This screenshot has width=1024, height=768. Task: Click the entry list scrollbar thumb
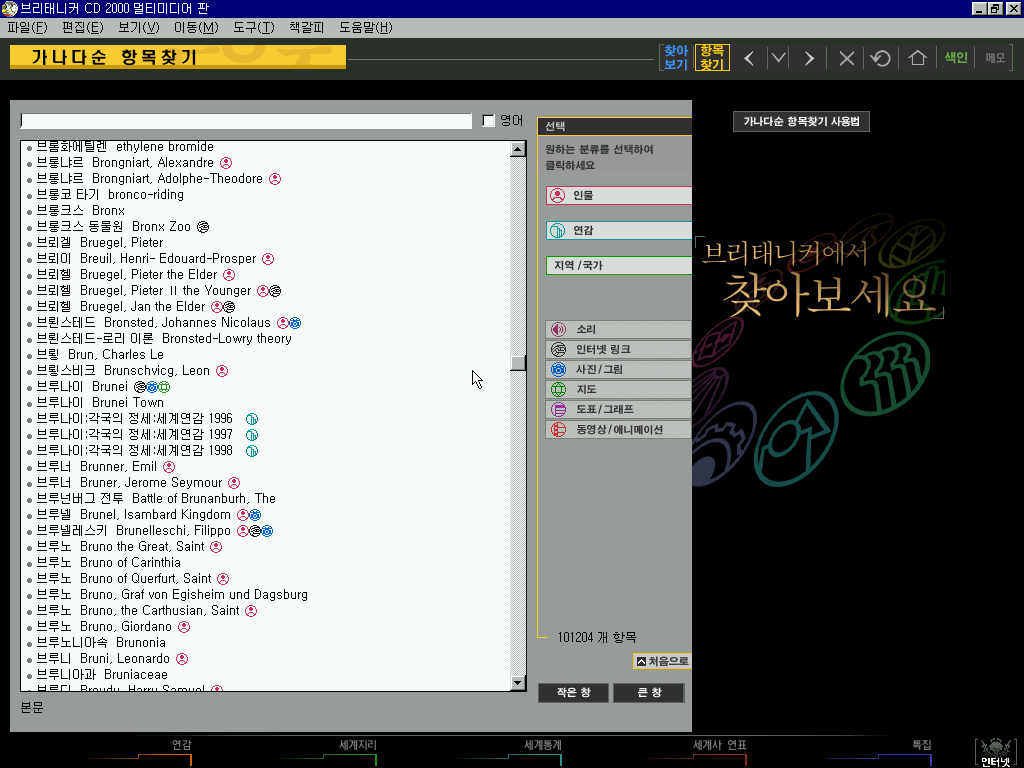pos(518,362)
